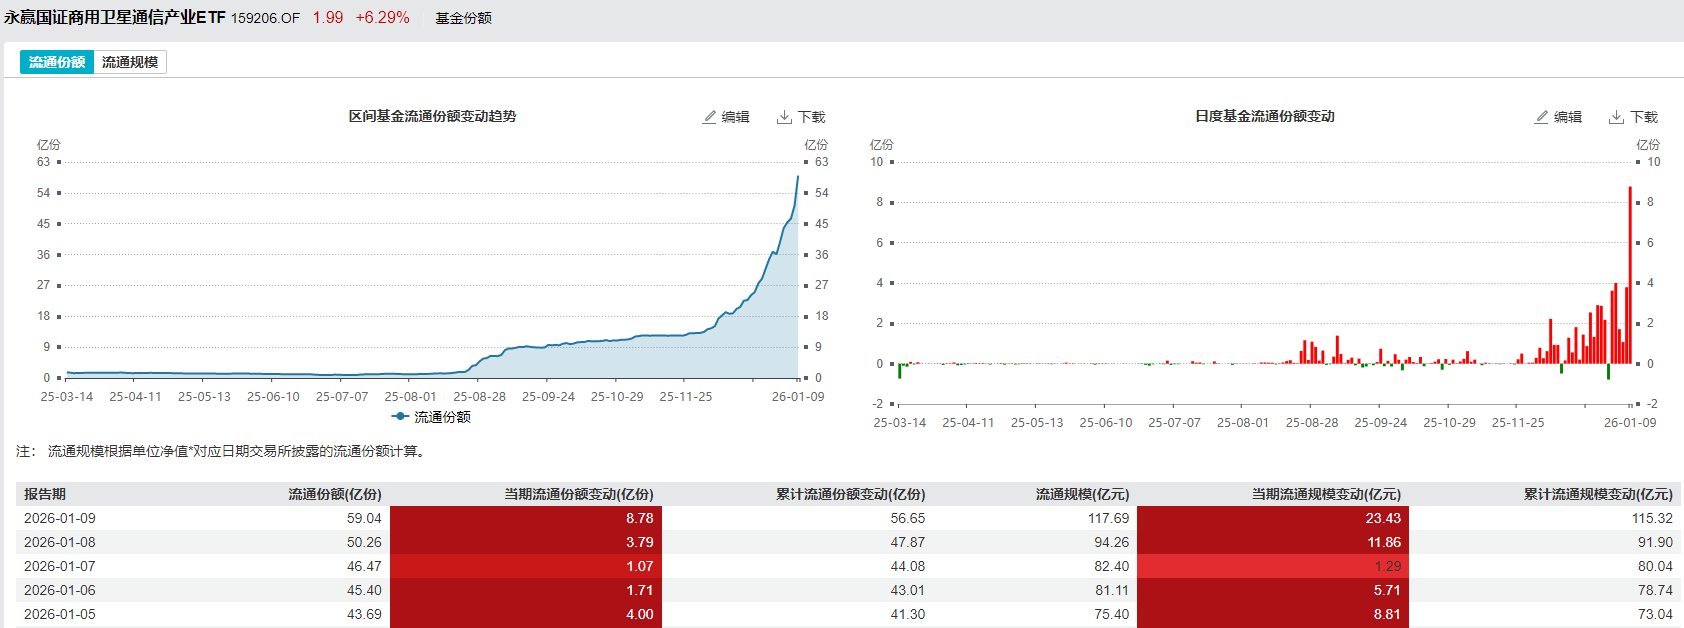Screen dimensions: 1684x628
Task: Click the download icon on daily chart
Action: [1616, 117]
